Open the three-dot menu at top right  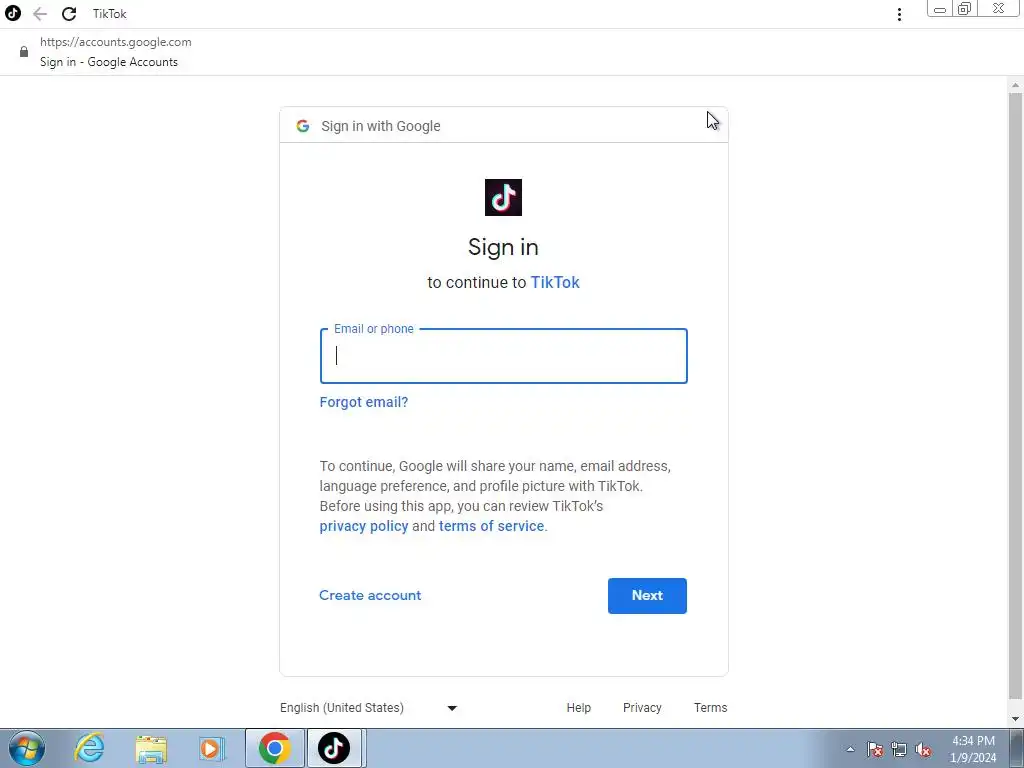coord(899,14)
